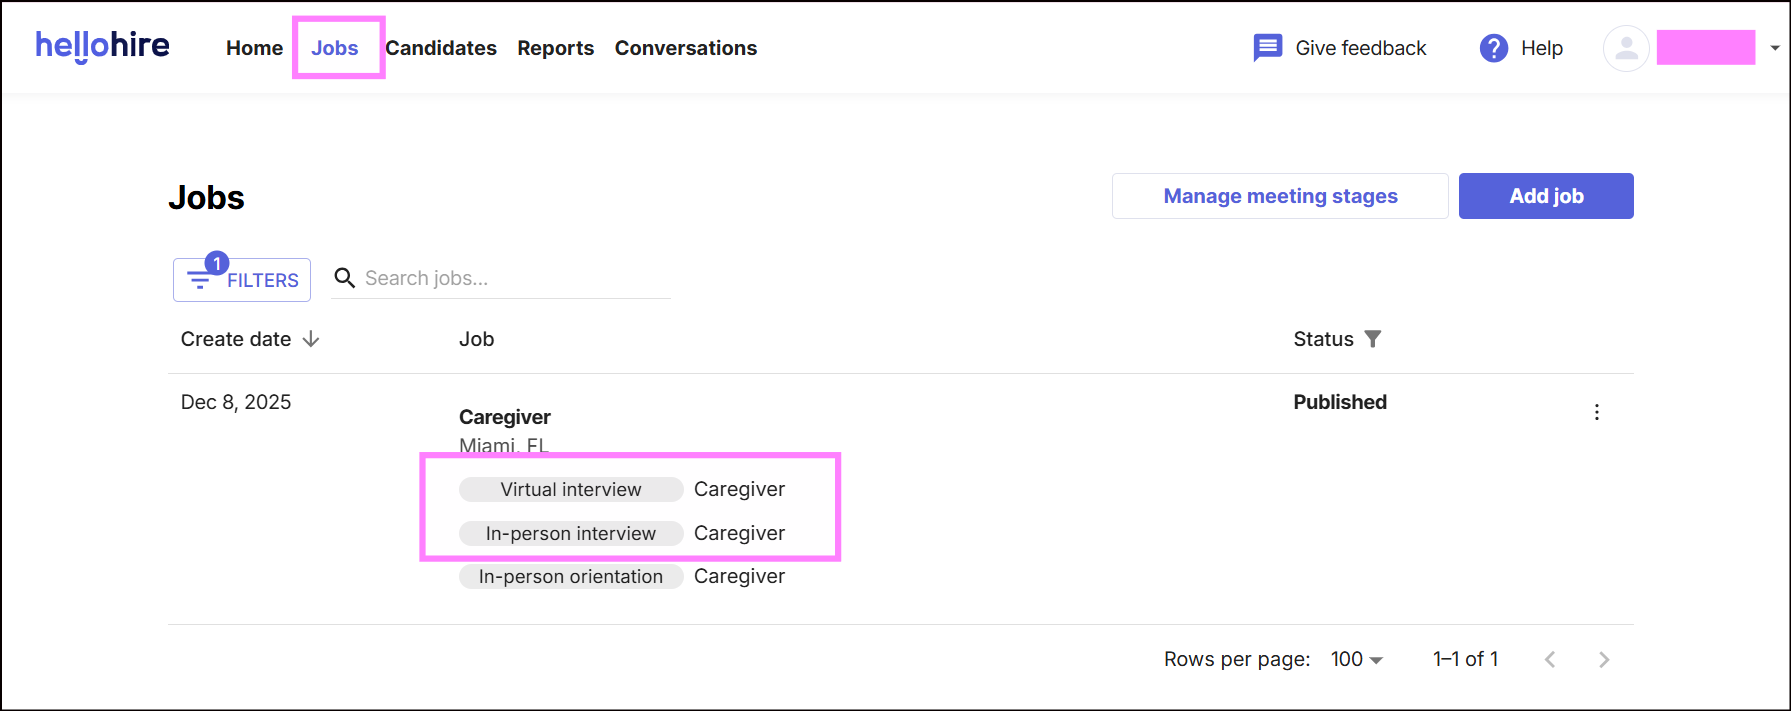Open the FILTERS button
Viewport: 1791px width, 711px height.
click(242, 280)
